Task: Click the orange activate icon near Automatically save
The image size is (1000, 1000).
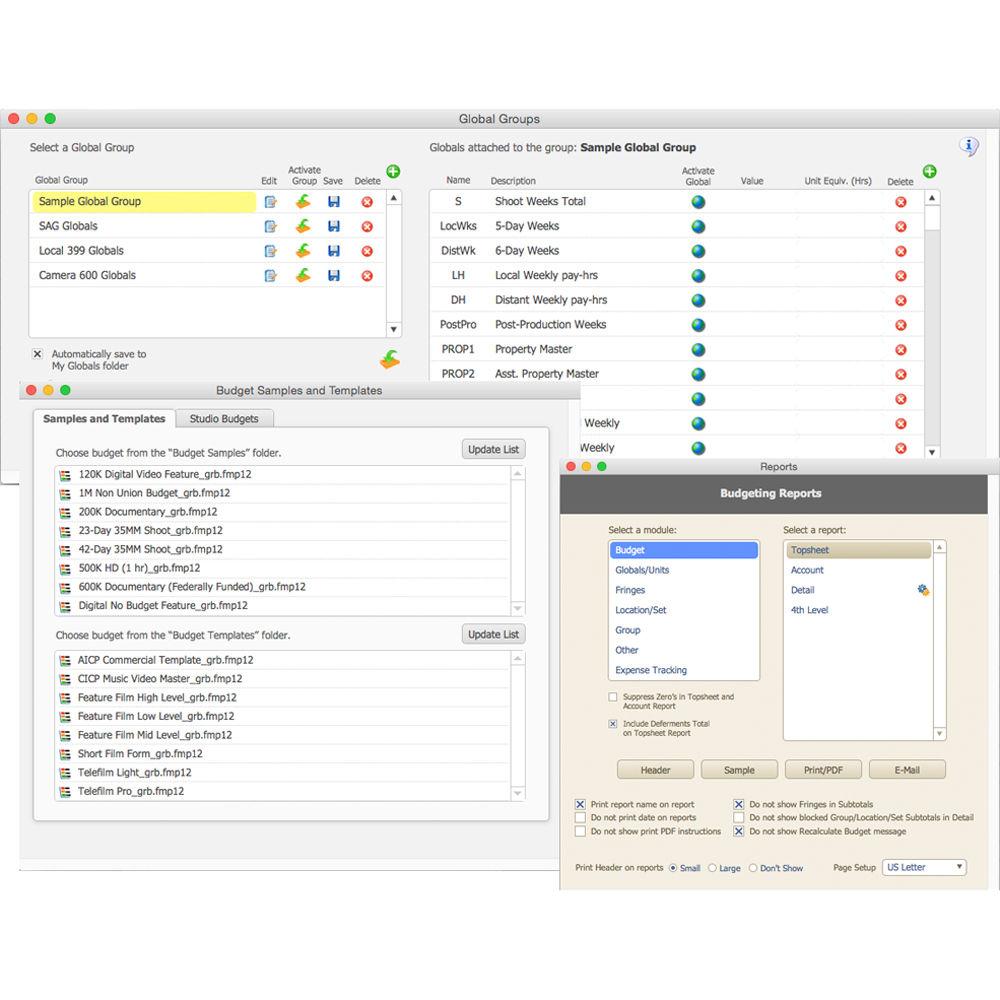Action: coord(389,358)
